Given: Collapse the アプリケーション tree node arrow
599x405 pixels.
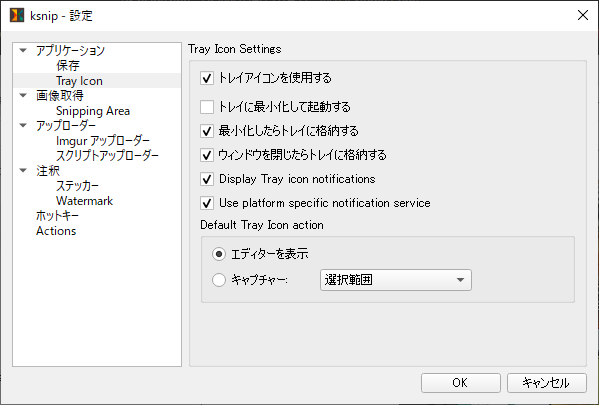Looking at the screenshot, I should point(23,50).
